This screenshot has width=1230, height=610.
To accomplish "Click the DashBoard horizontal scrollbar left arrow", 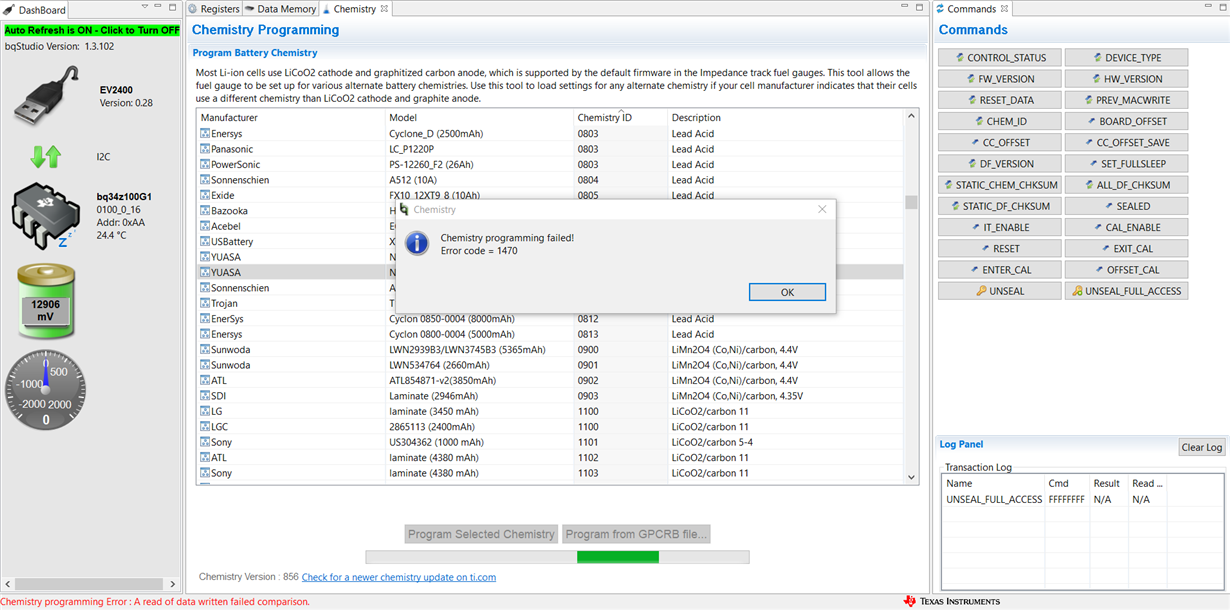I will point(9,583).
